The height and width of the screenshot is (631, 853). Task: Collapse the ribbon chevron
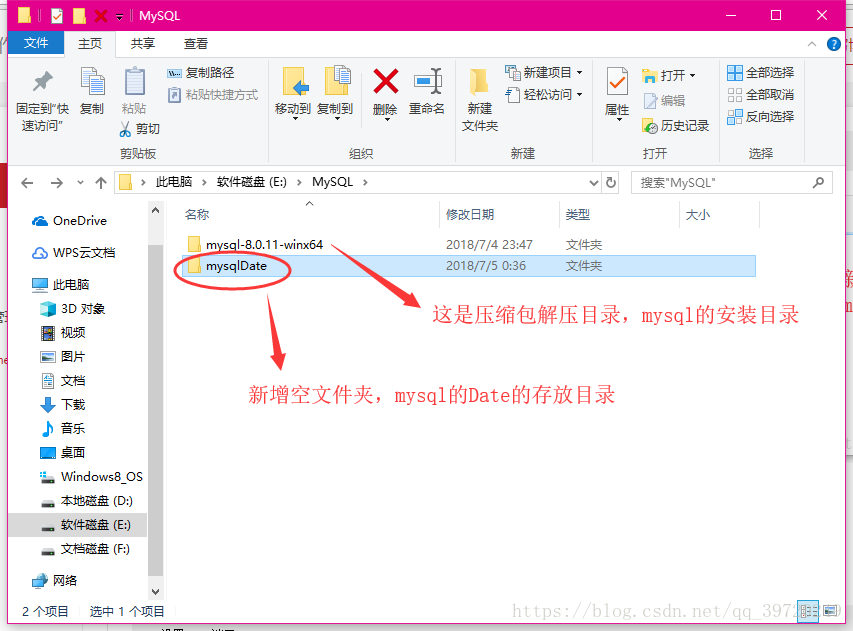(x=812, y=44)
